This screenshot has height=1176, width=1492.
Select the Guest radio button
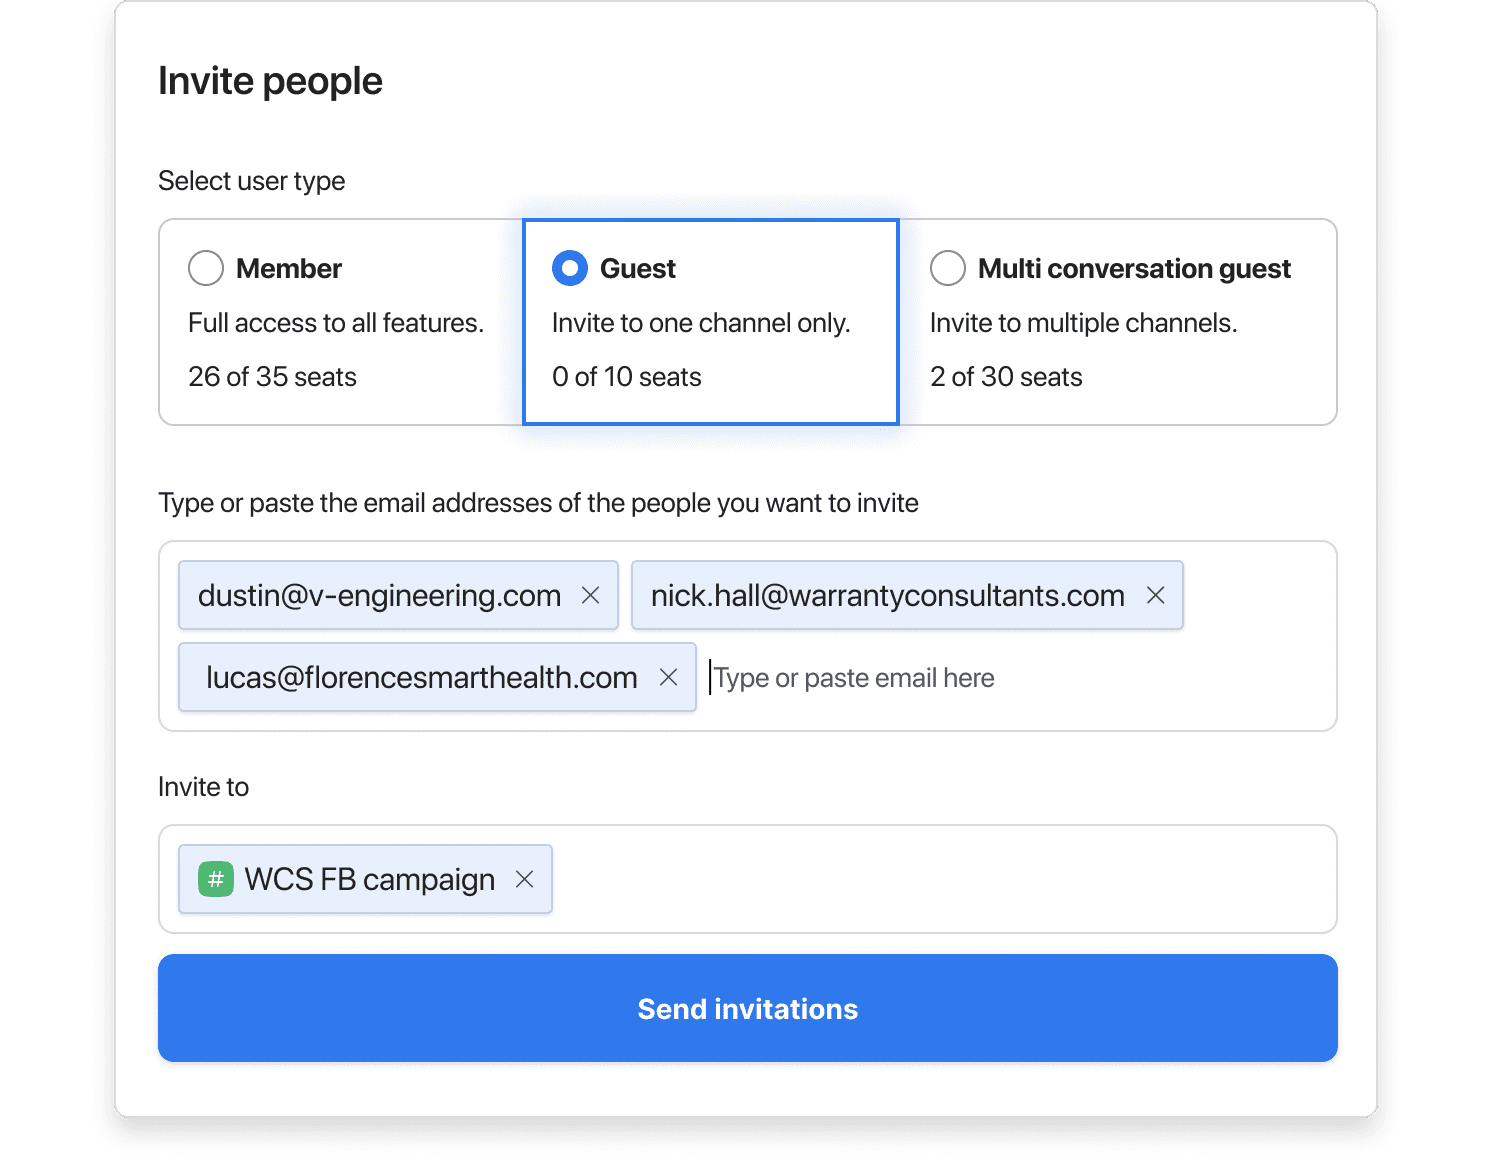point(569,268)
